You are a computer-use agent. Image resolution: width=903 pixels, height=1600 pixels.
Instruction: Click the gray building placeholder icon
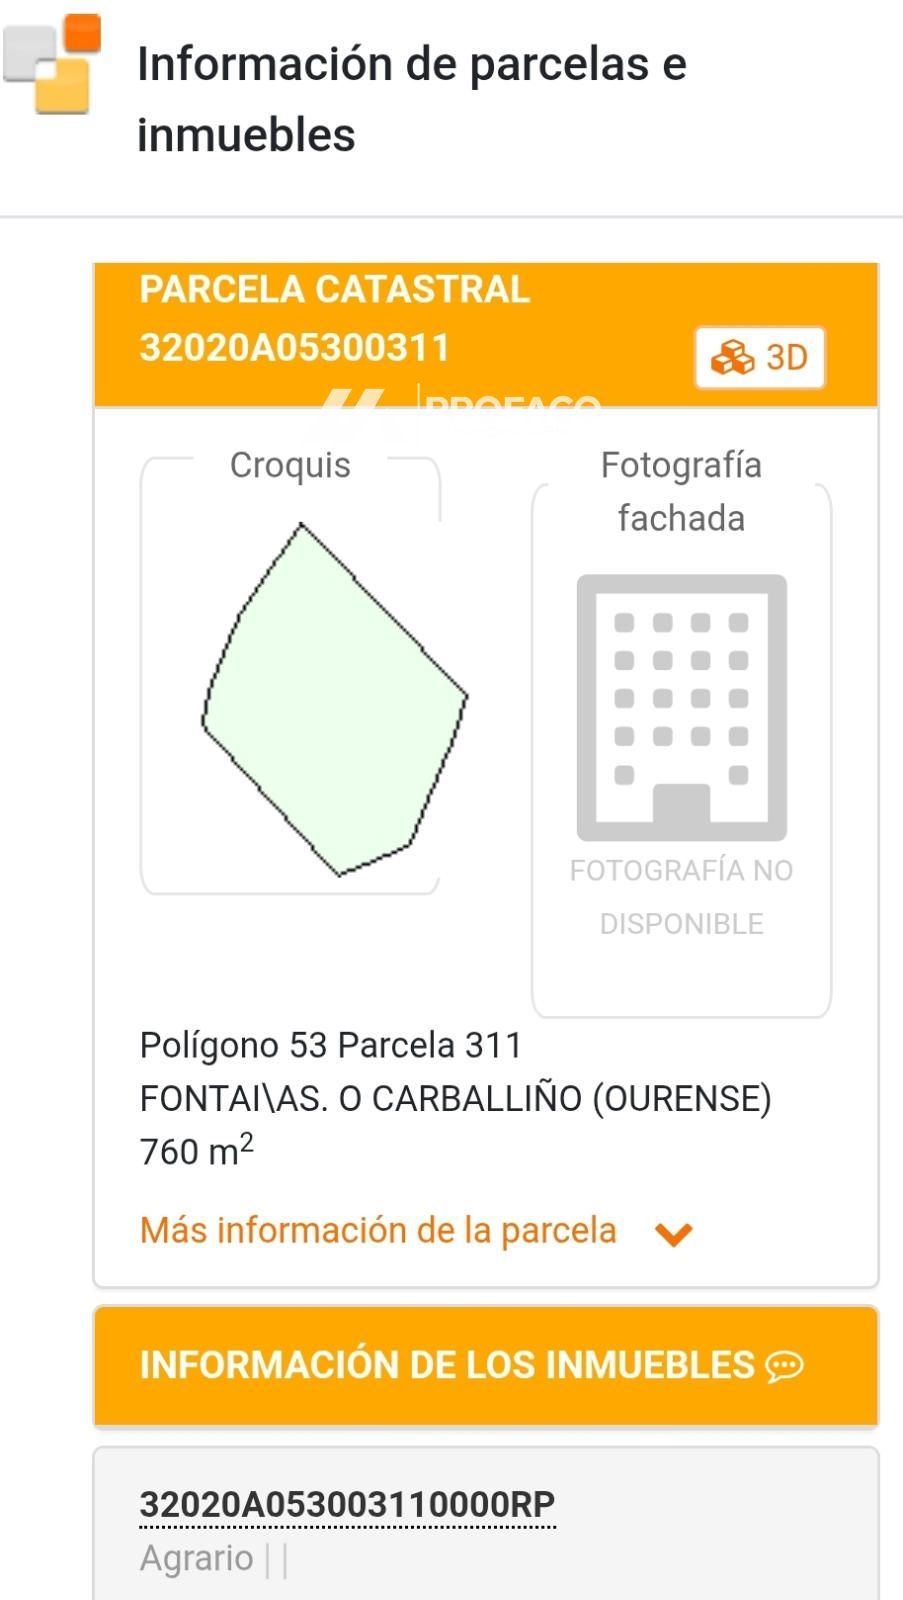[682, 708]
